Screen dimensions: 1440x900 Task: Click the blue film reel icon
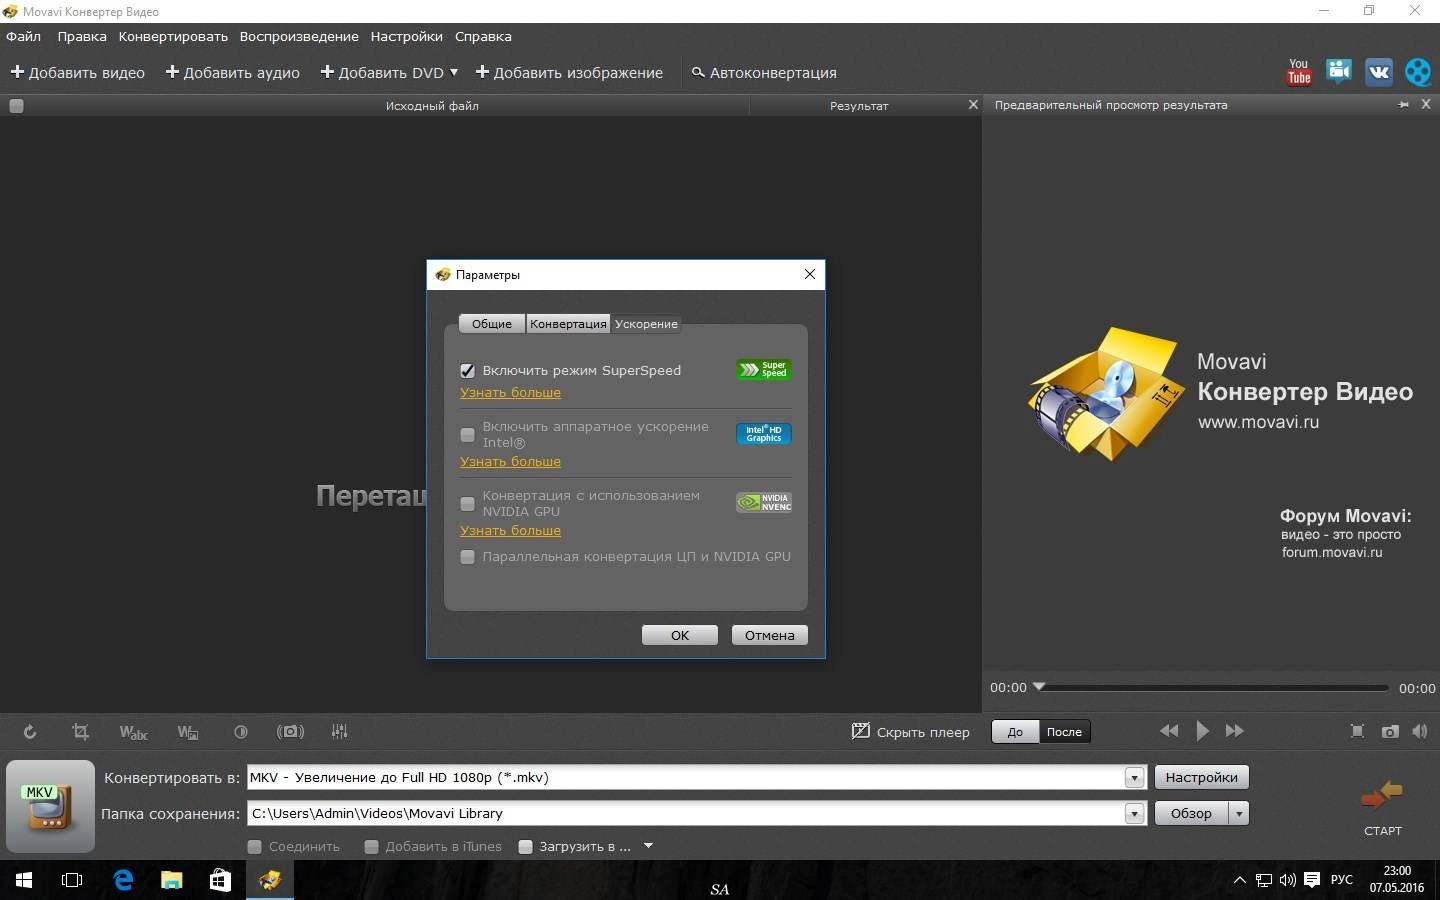(x=1418, y=71)
